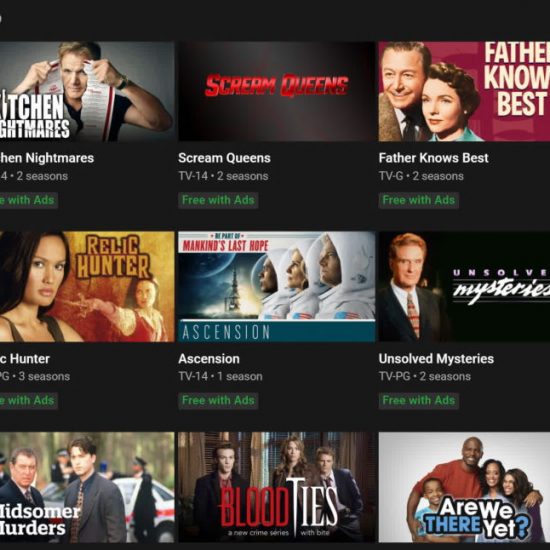Image resolution: width=550 pixels, height=550 pixels.
Task: Click the Unsolved Mysteries title link
Action: 436,359
